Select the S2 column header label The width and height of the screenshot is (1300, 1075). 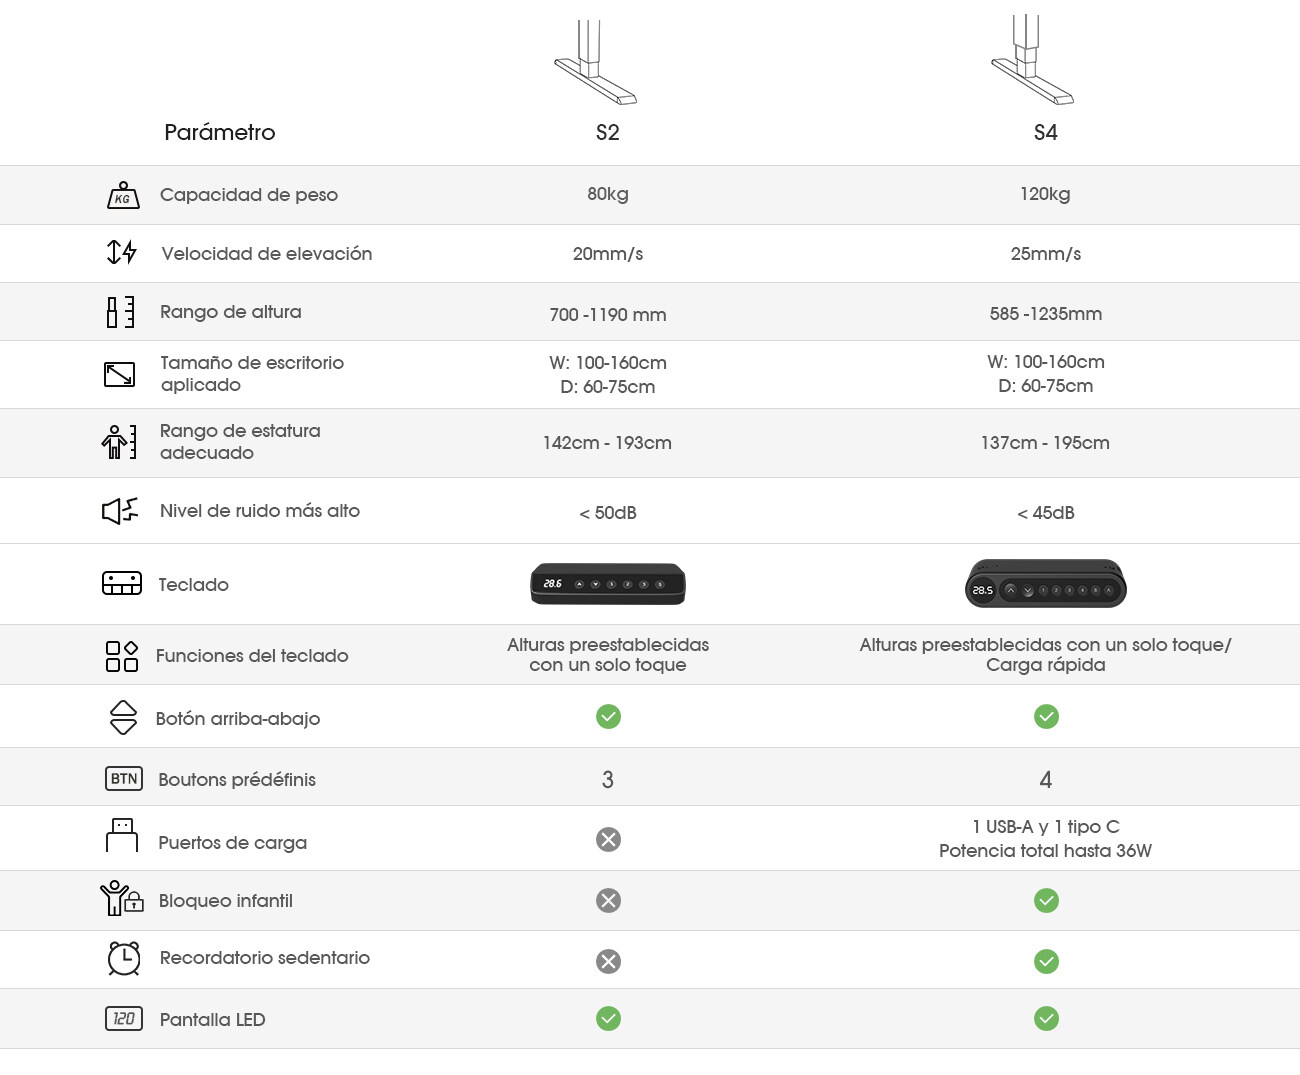(608, 132)
